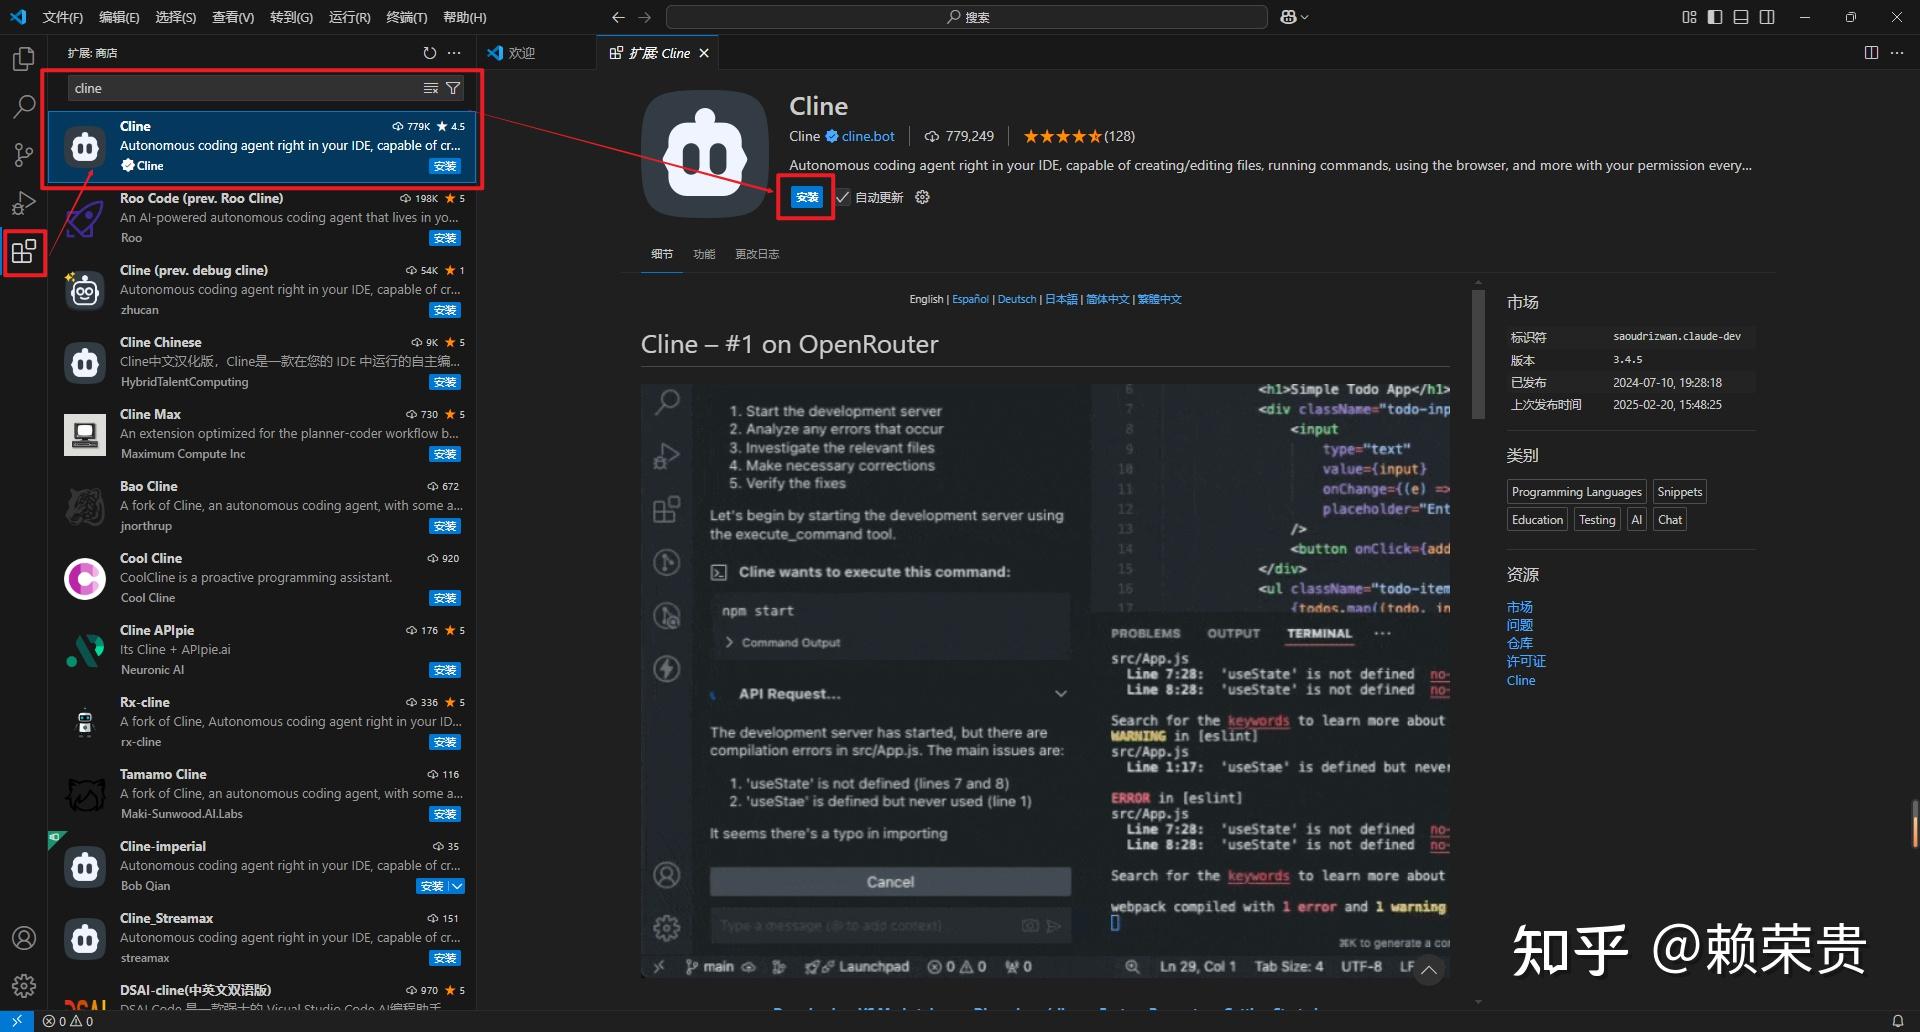Screen dimensions: 1920x1032
Task: Refresh the extensions list
Action: (x=430, y=53)
